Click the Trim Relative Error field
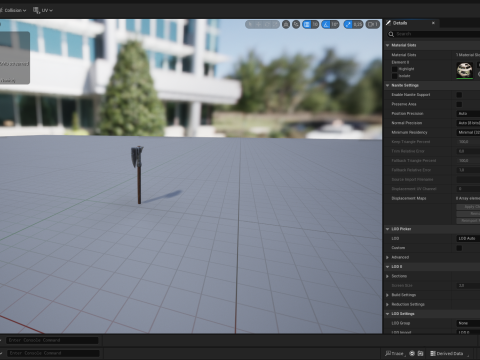This screenshot has width=480, height=360. coord(468,151)
